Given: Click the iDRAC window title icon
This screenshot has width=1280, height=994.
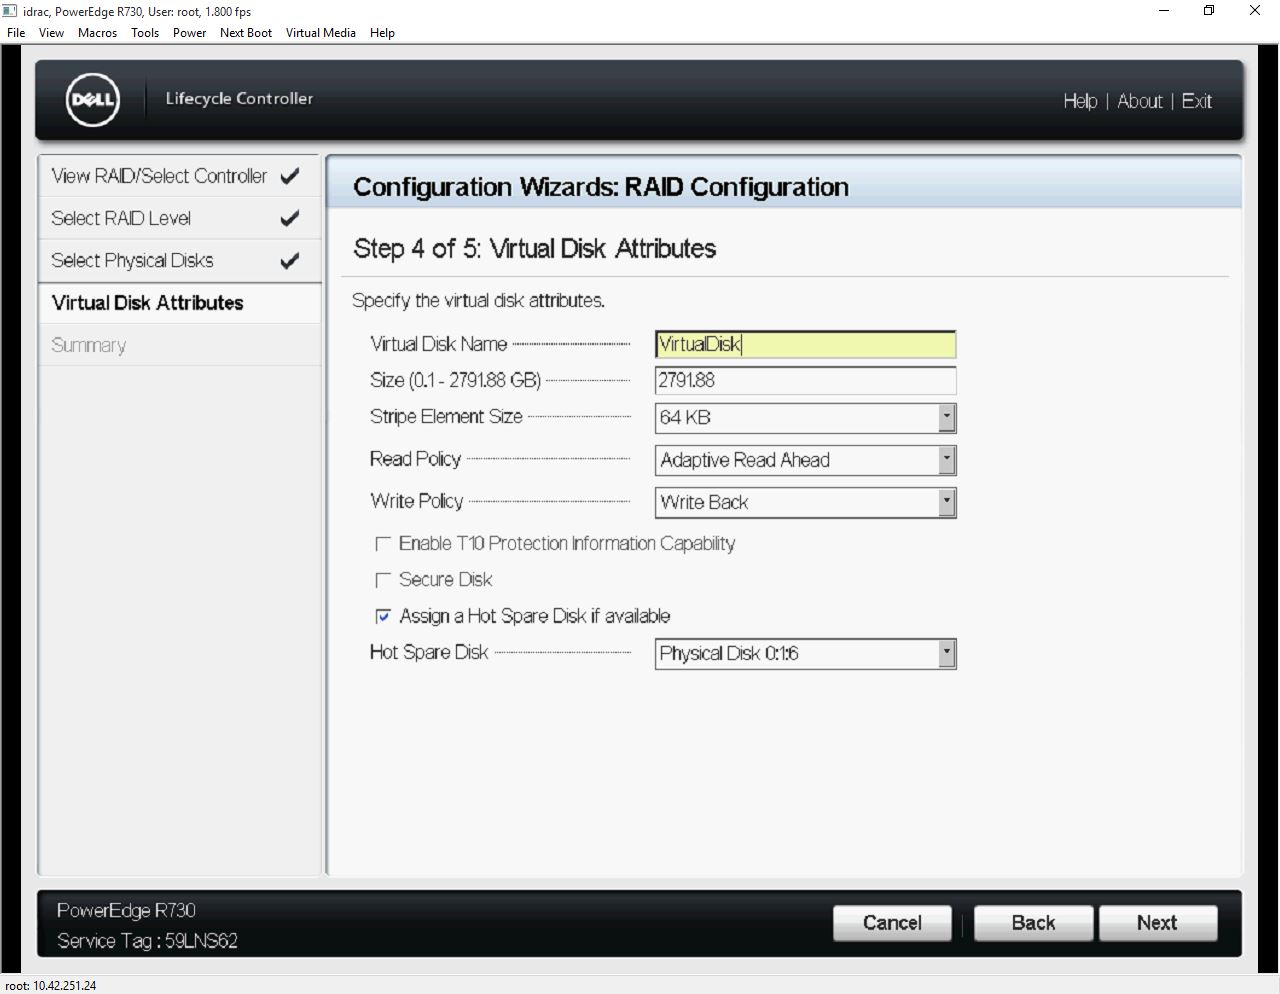Looking at the screenshot, I should [x=10, y=11].
